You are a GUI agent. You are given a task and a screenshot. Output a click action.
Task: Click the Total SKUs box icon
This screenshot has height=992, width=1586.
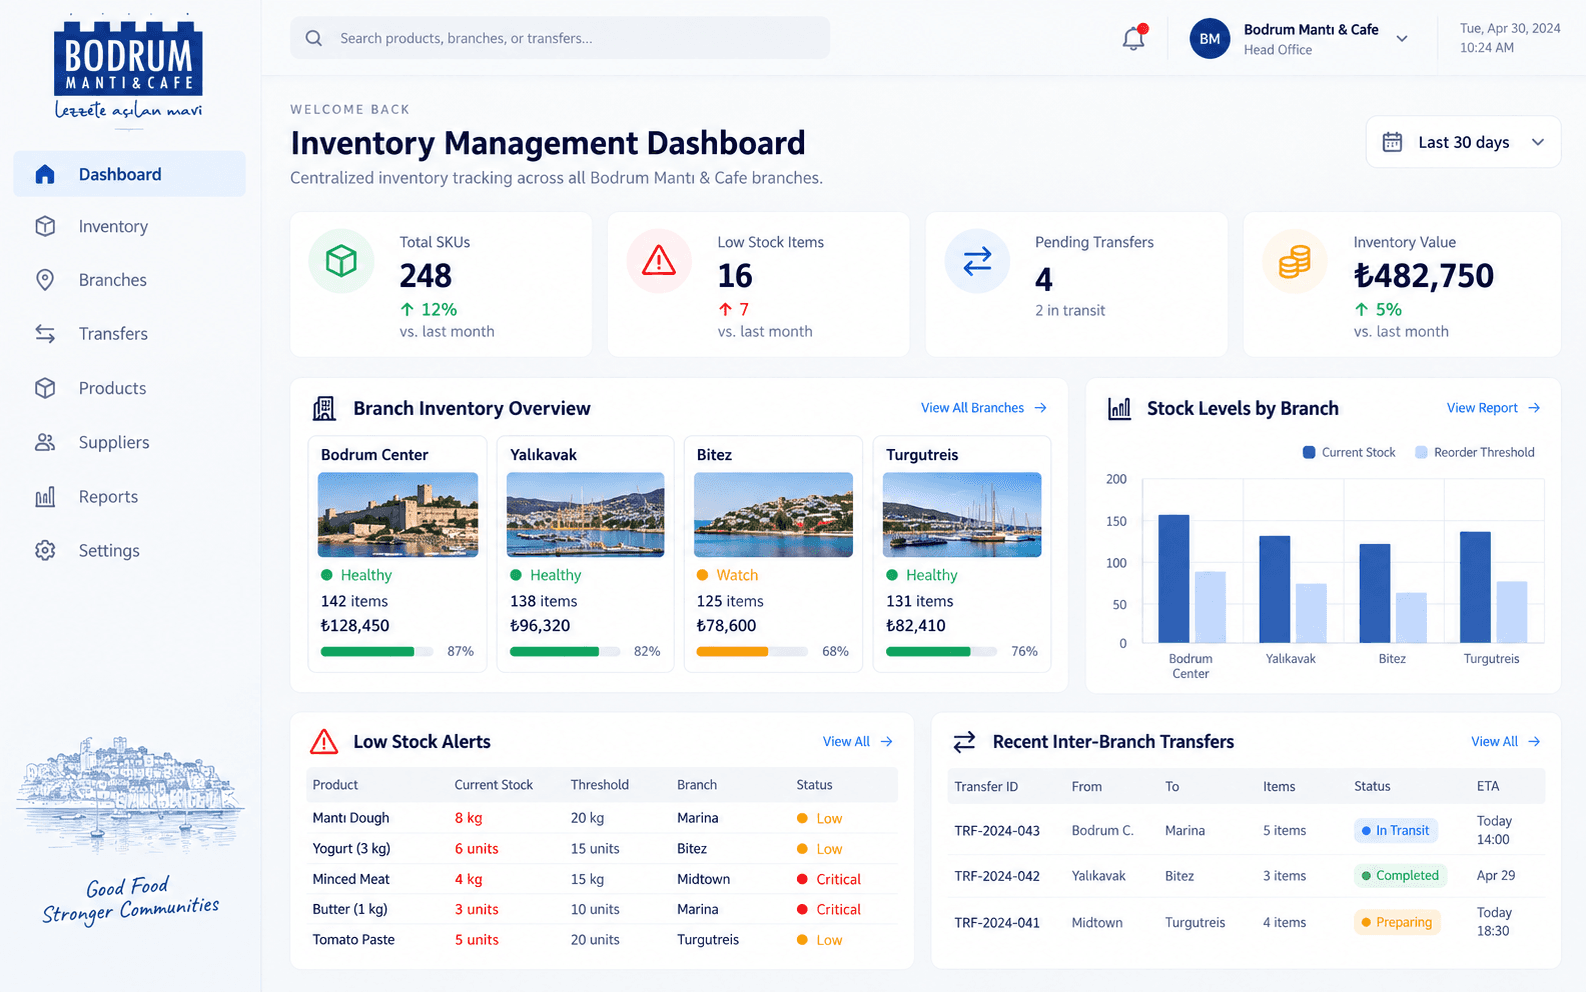[x=341, y=261]
